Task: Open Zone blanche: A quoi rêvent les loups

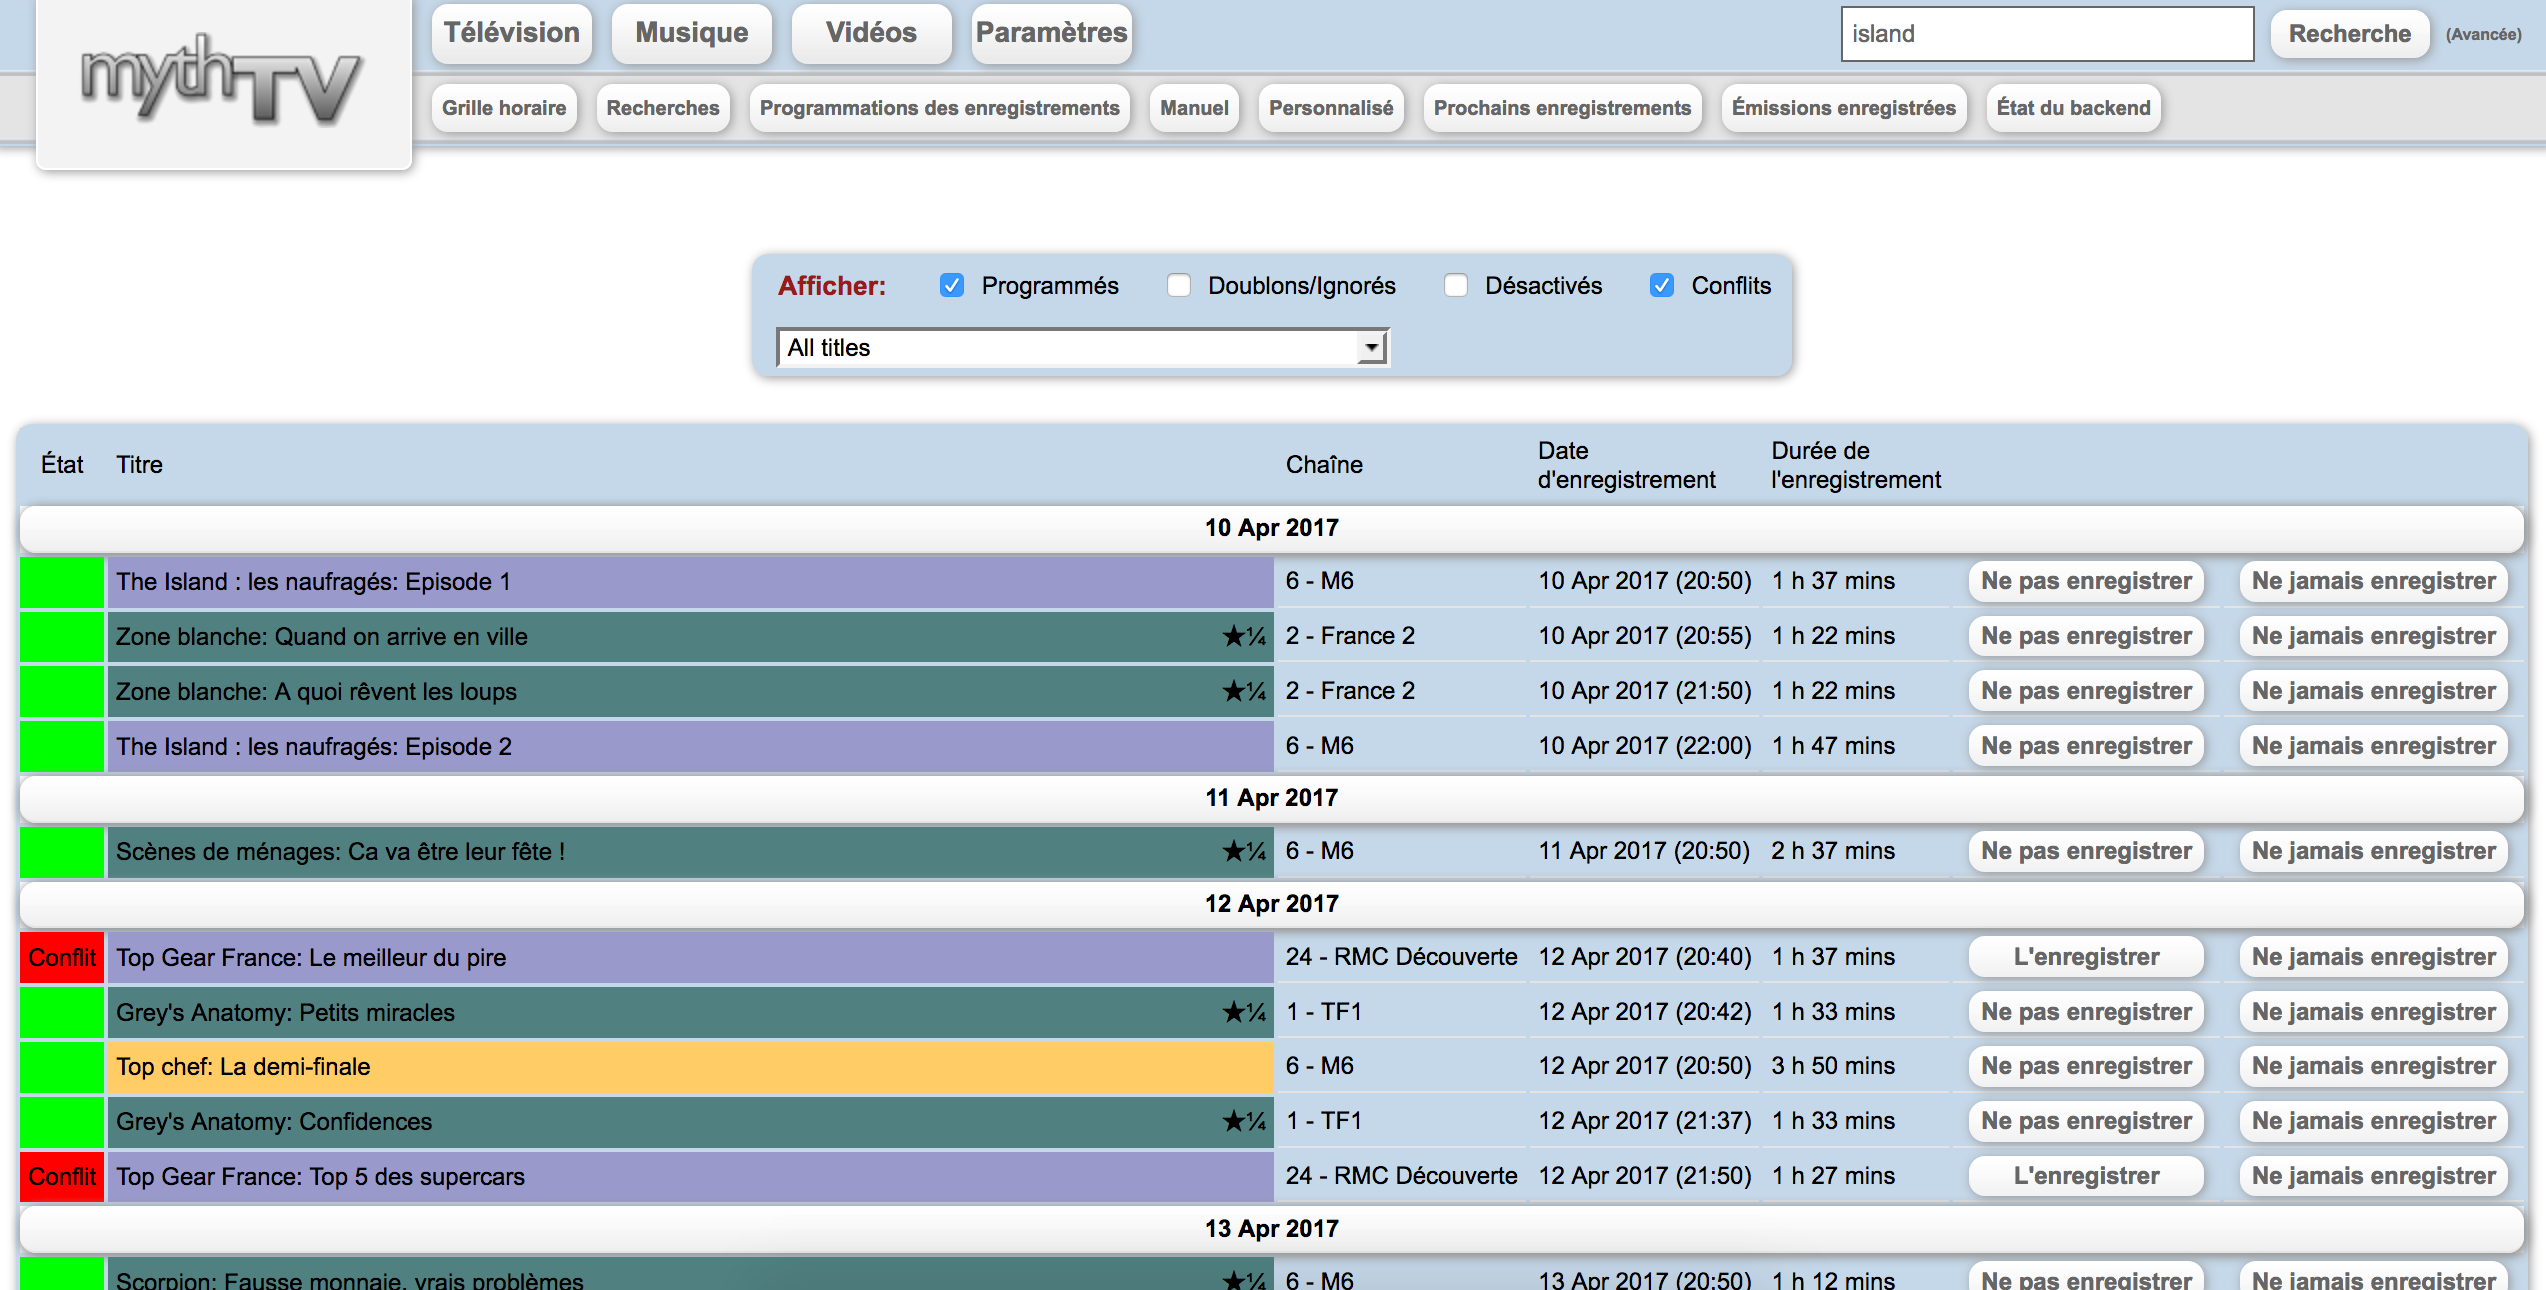Action: (316, 692)
